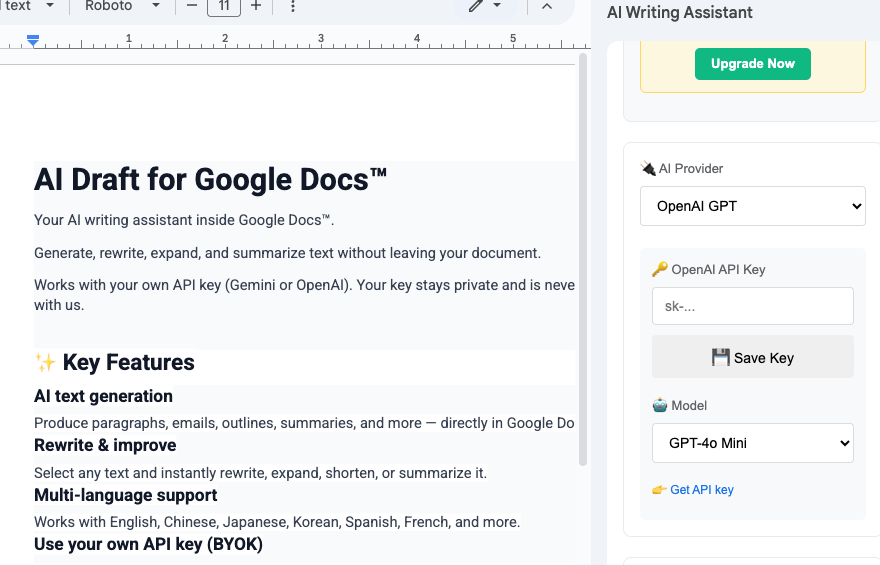Expand the editing mode dropdown arrow
Screen dimensions: 880x565
click(497, 6)
